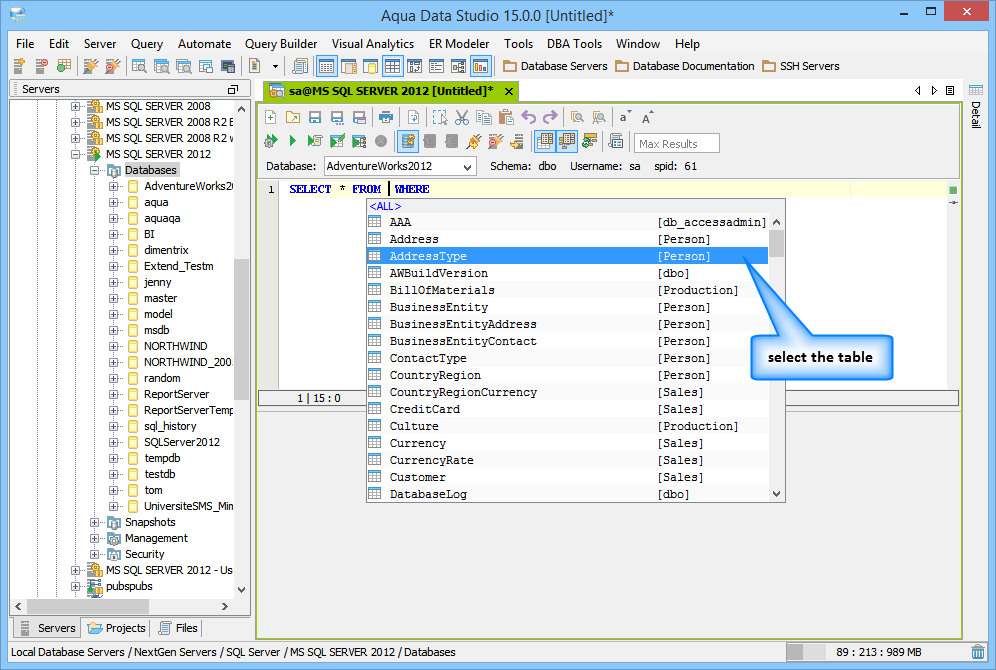Viewport: 996px width, 670px height.
Task: Toggle the auto commit database icon
Action: pyautogui.click(x=408, y=141)
